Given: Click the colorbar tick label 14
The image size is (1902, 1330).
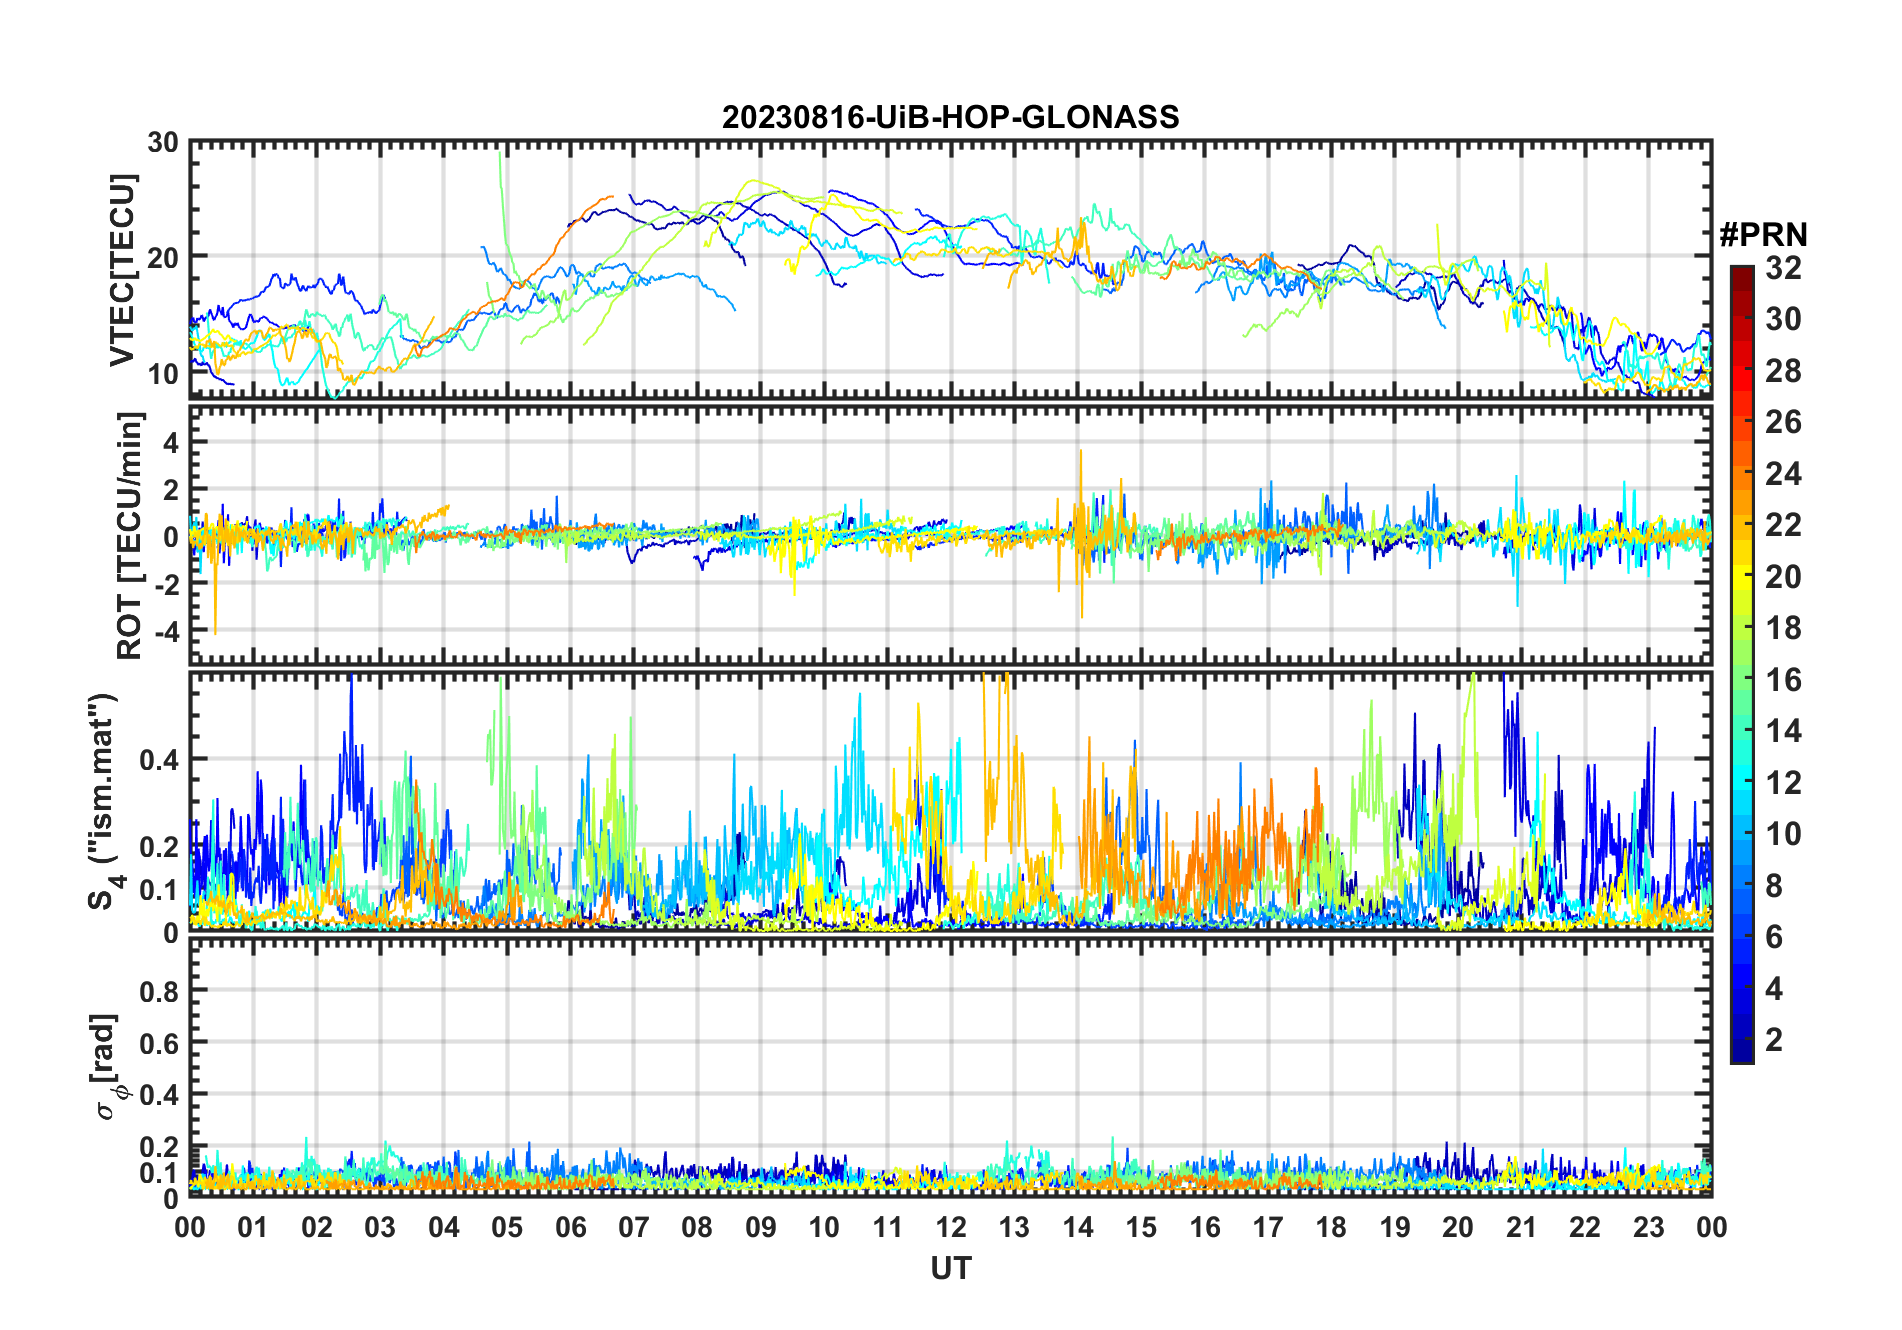Looking at the screenshot, I should tap(1783, 731).
